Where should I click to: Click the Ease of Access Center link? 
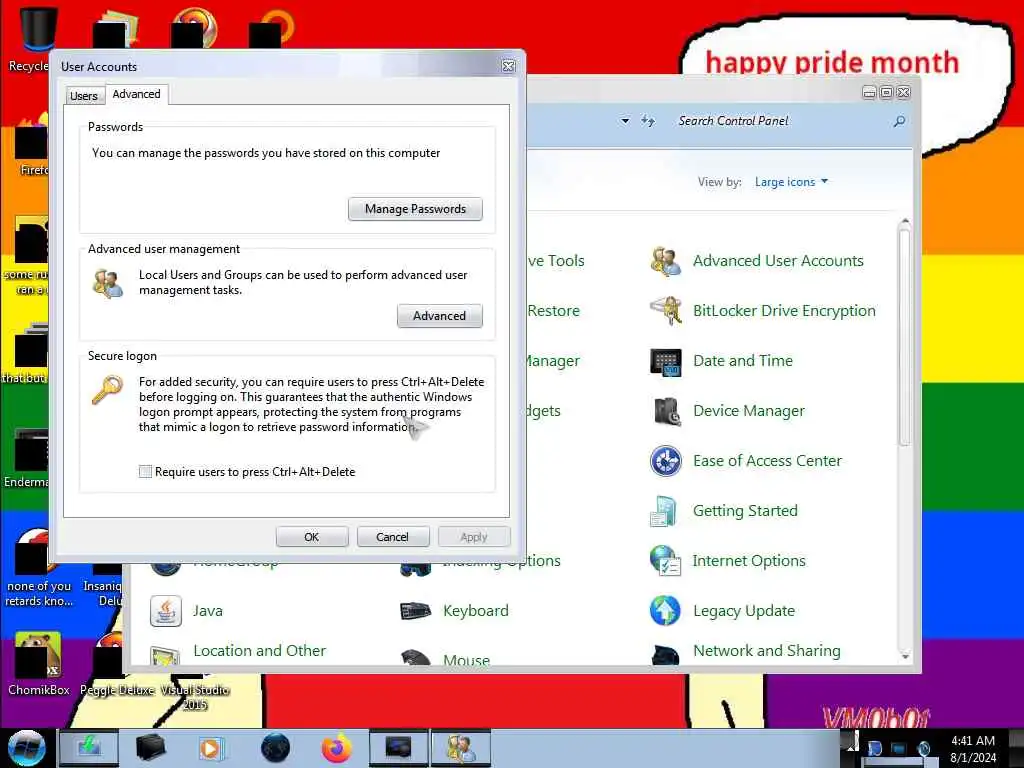[767, 461]
